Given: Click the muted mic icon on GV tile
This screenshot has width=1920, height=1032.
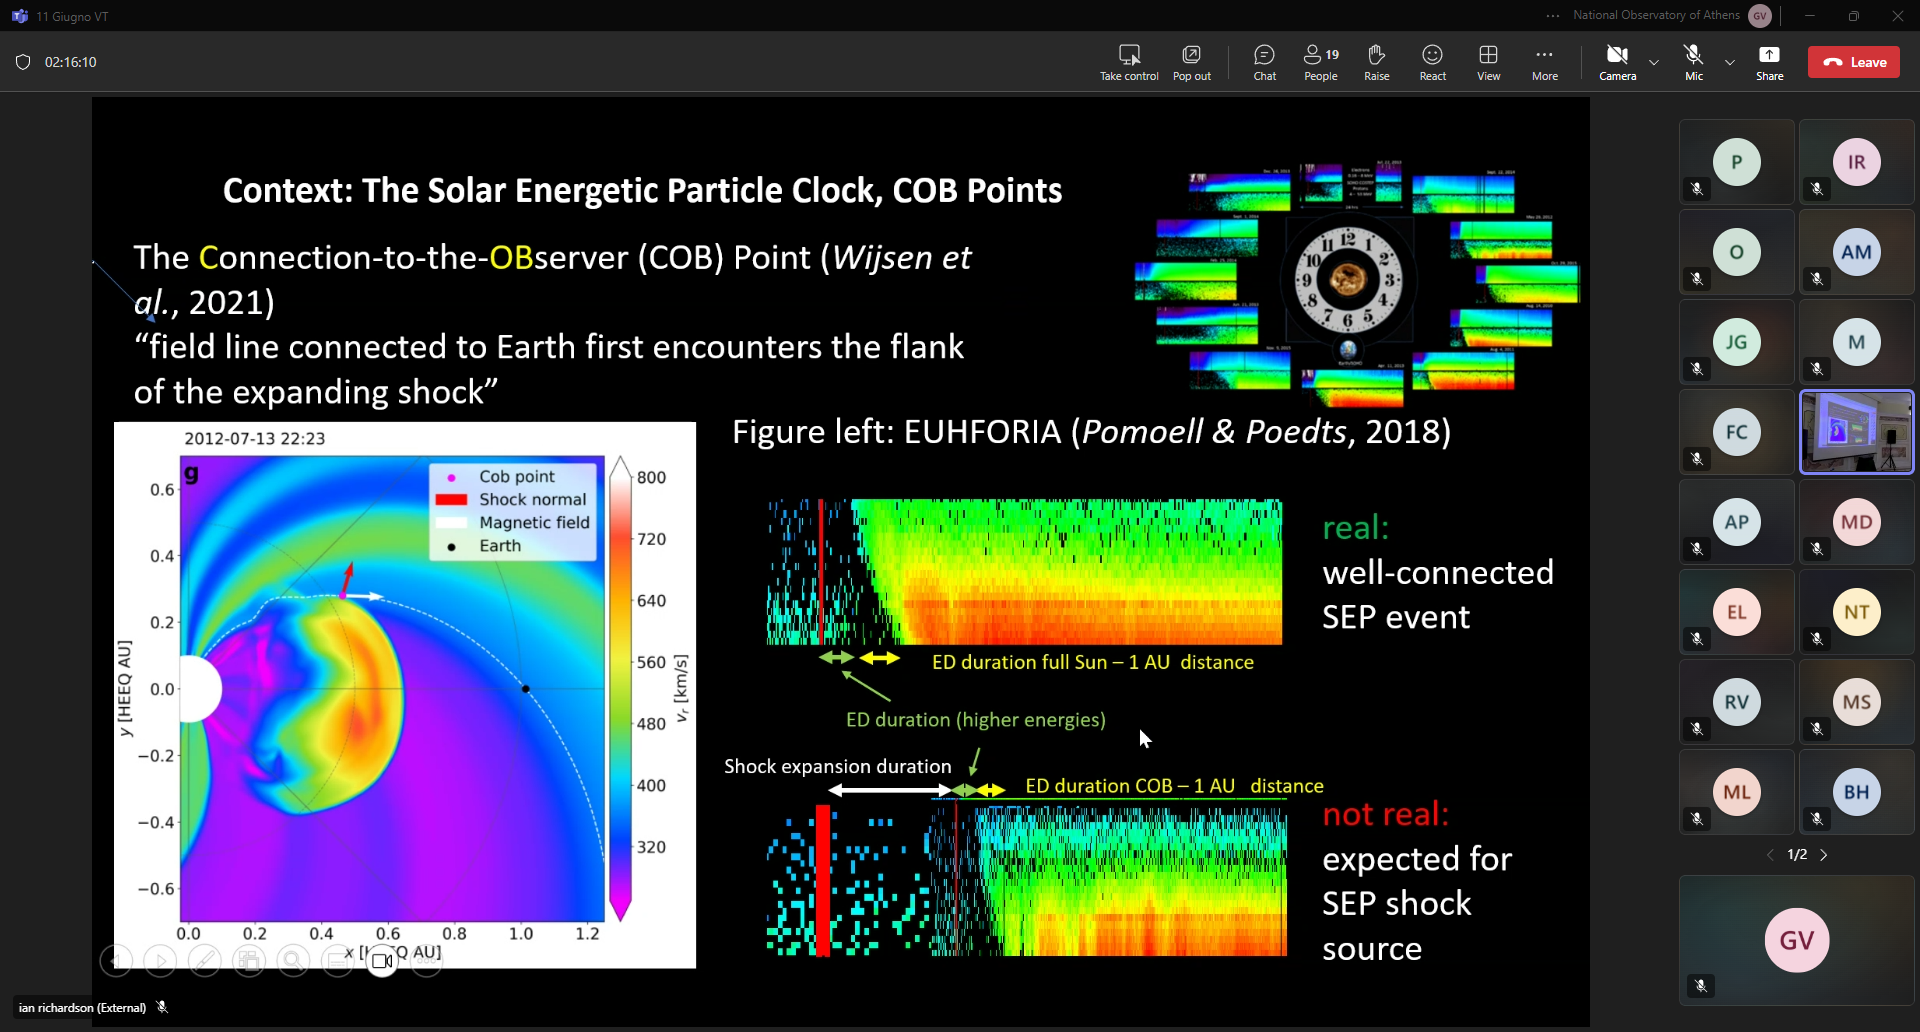Looking at the screenshot, I should pyautogui.click(x=1700, y=987).
